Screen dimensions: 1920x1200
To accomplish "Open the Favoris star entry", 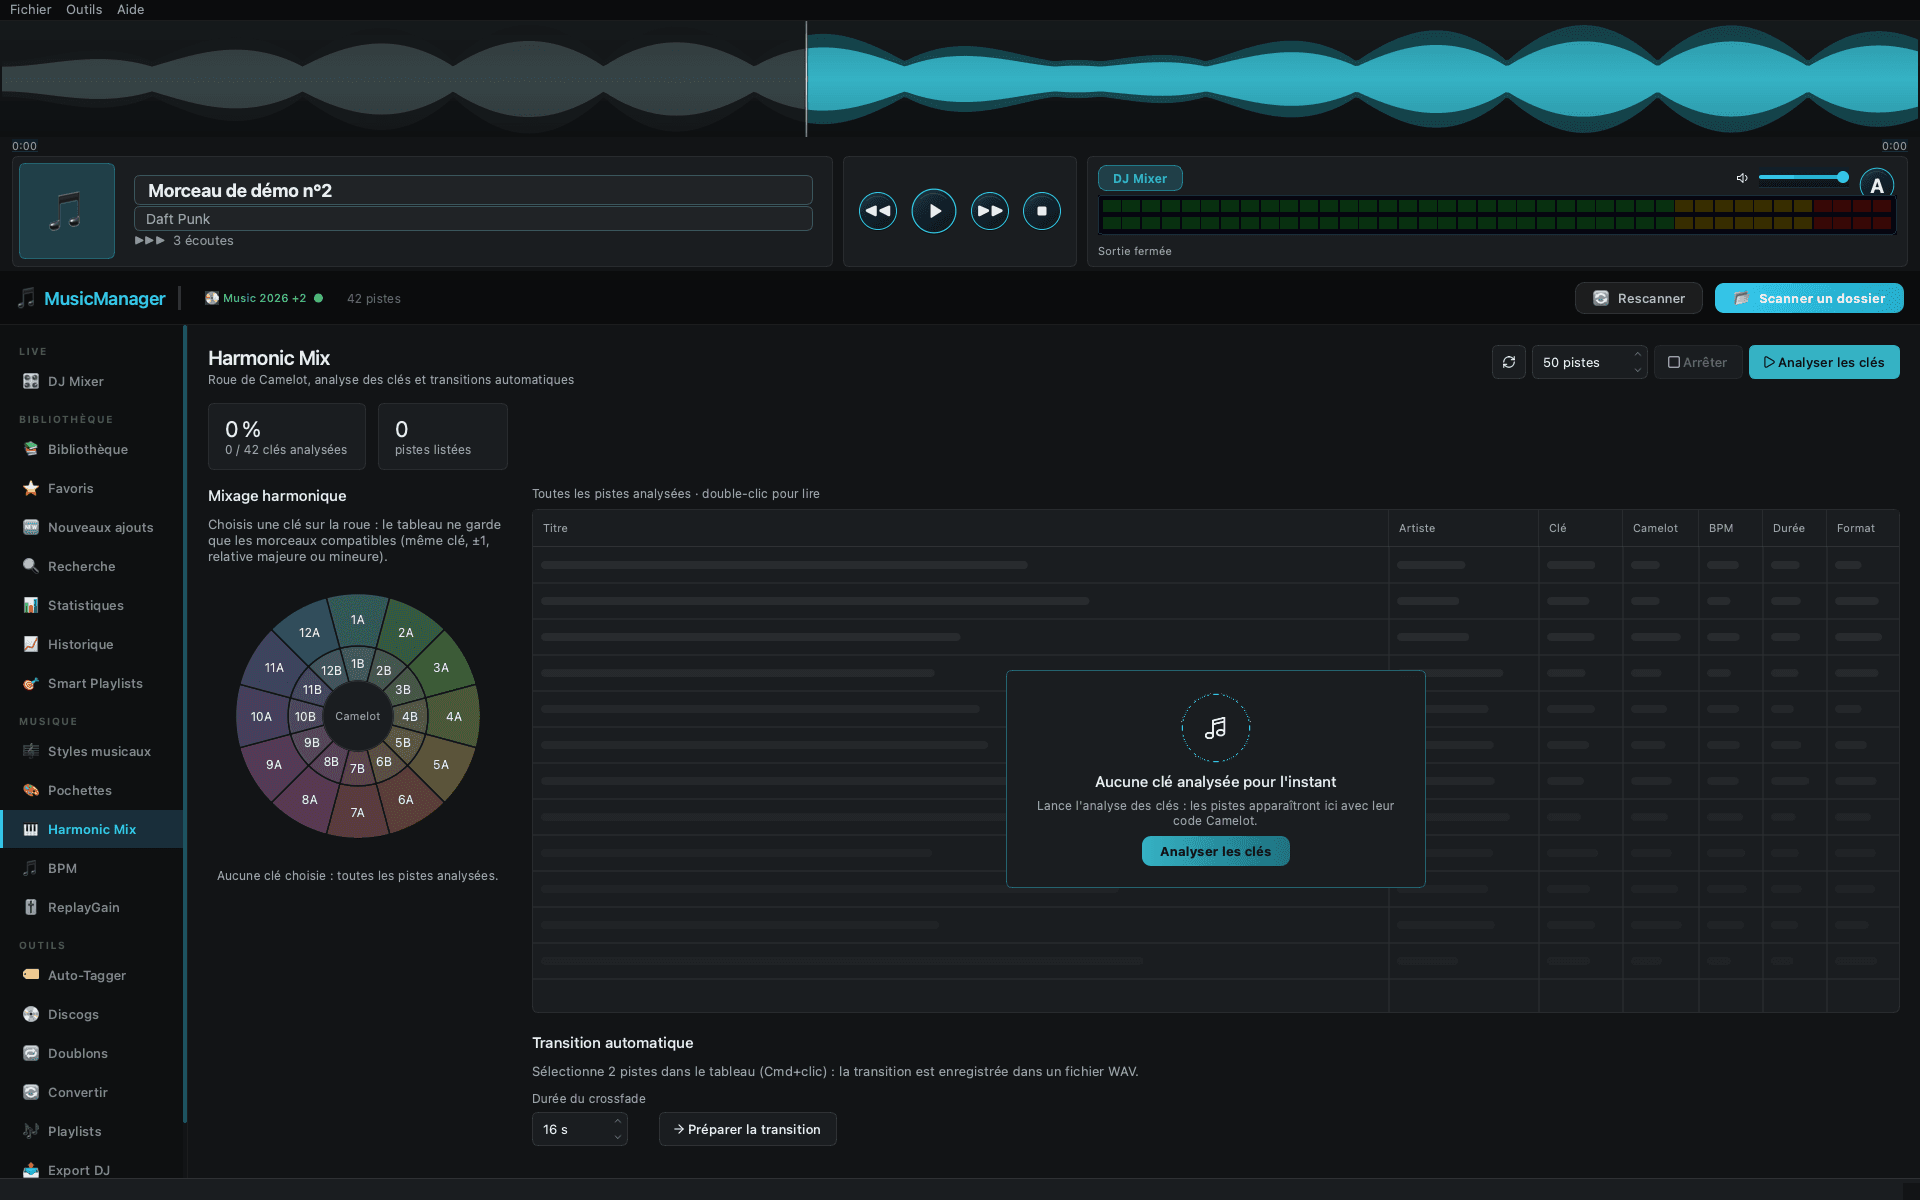I will [x=92, y=488].
